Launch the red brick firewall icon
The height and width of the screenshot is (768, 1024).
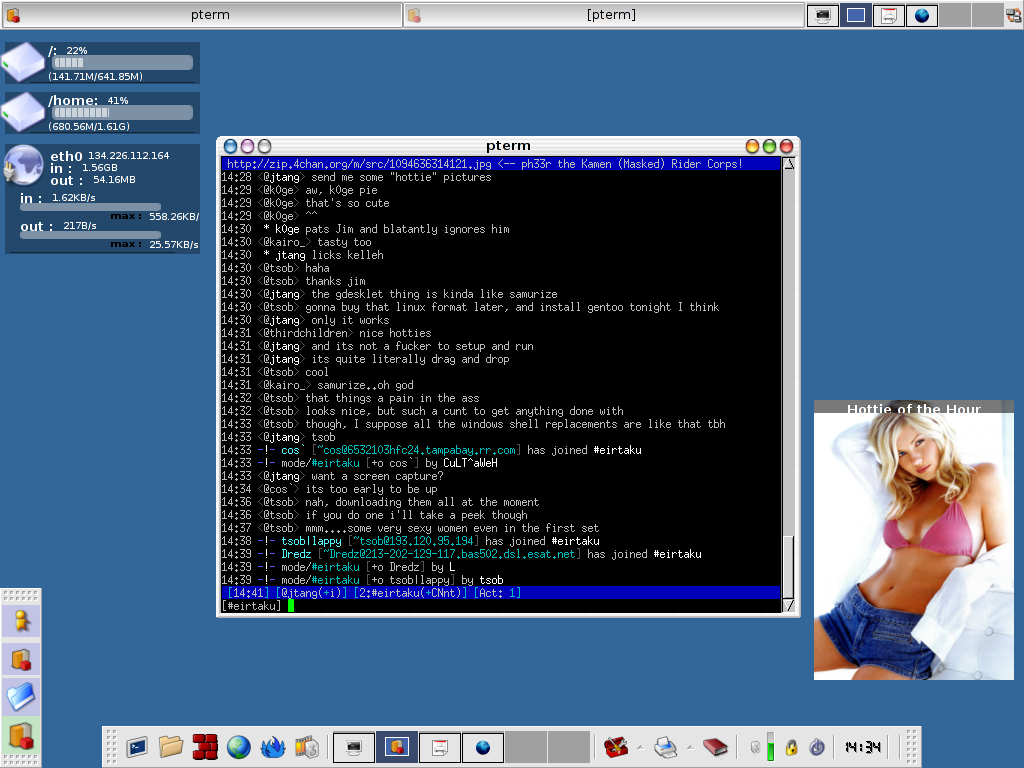pos(205,746)
